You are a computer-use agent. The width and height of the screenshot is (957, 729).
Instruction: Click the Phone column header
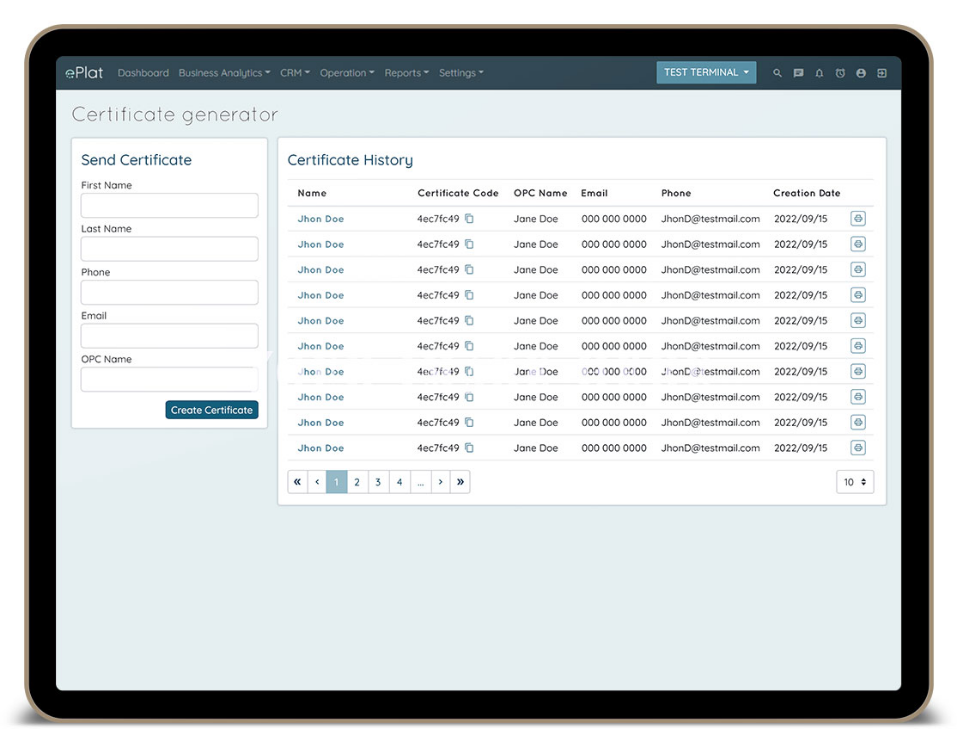676,193
